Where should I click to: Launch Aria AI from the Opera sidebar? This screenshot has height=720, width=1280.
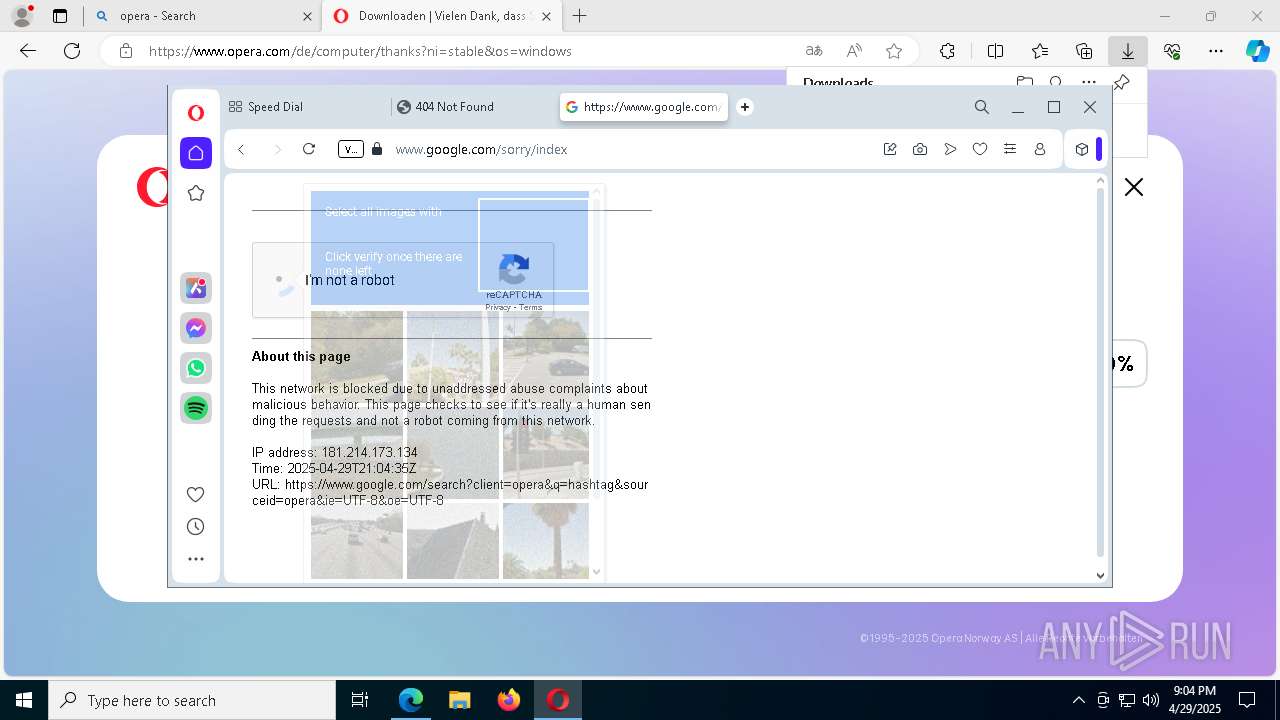tap(196, 288)
